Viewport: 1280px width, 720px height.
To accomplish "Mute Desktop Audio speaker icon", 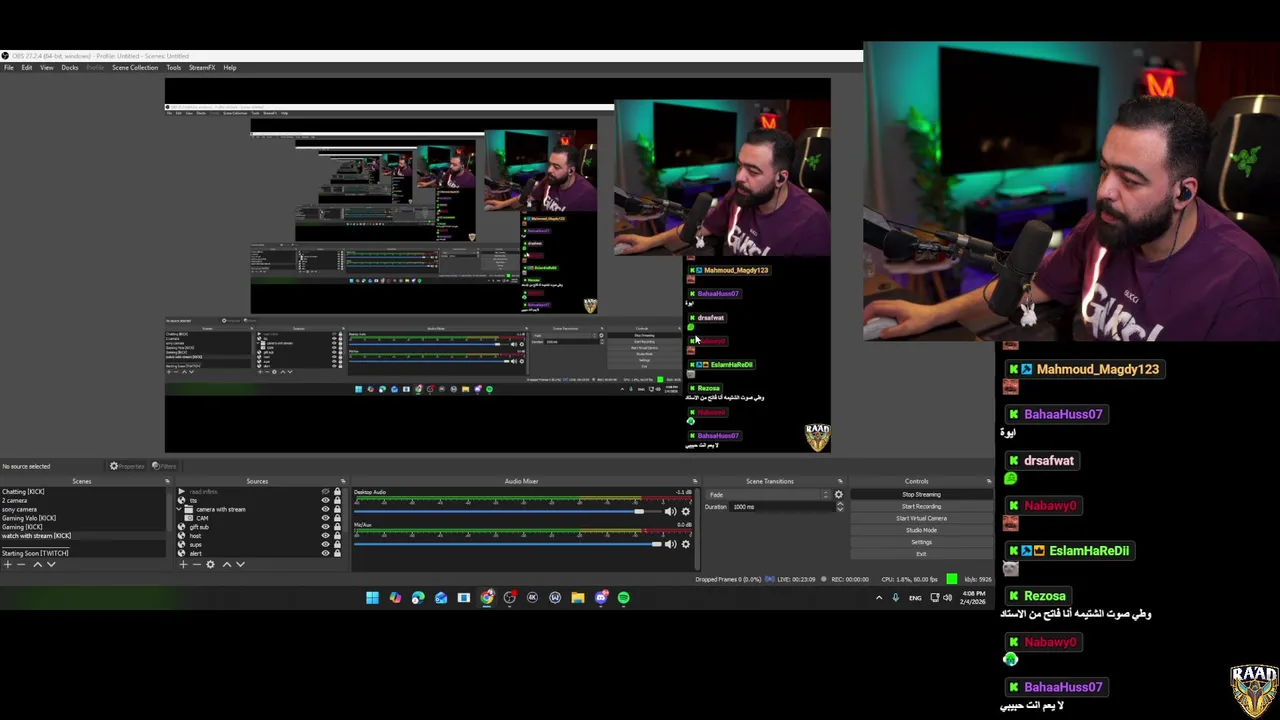I will [670, 511].
